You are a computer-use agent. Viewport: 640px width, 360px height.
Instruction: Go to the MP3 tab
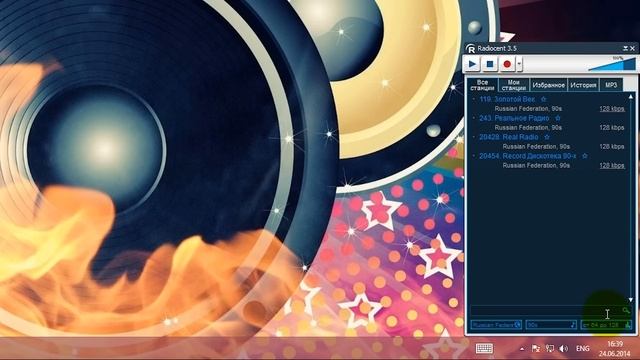611,85
